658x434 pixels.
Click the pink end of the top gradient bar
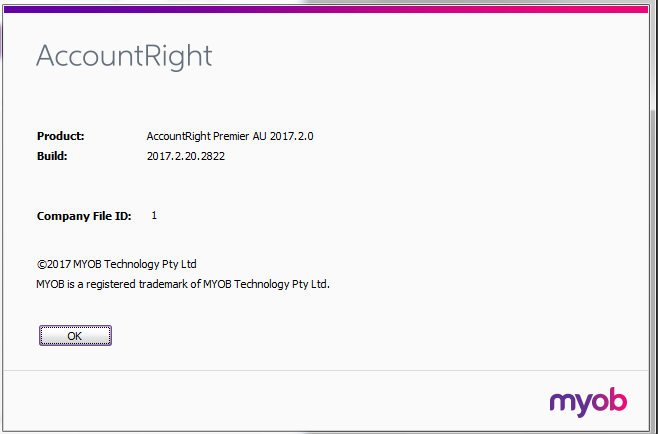[630, 8]
